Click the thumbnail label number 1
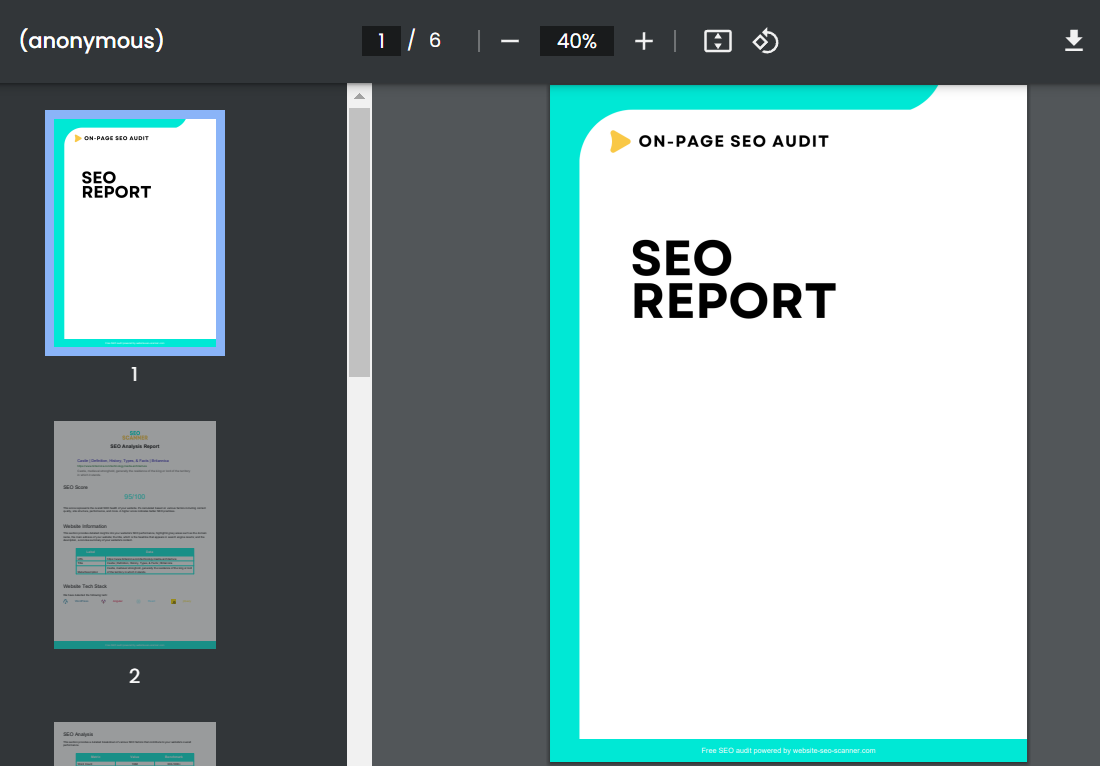The image size is (1100, 766). pyautogui.click(x=135, y=374)
